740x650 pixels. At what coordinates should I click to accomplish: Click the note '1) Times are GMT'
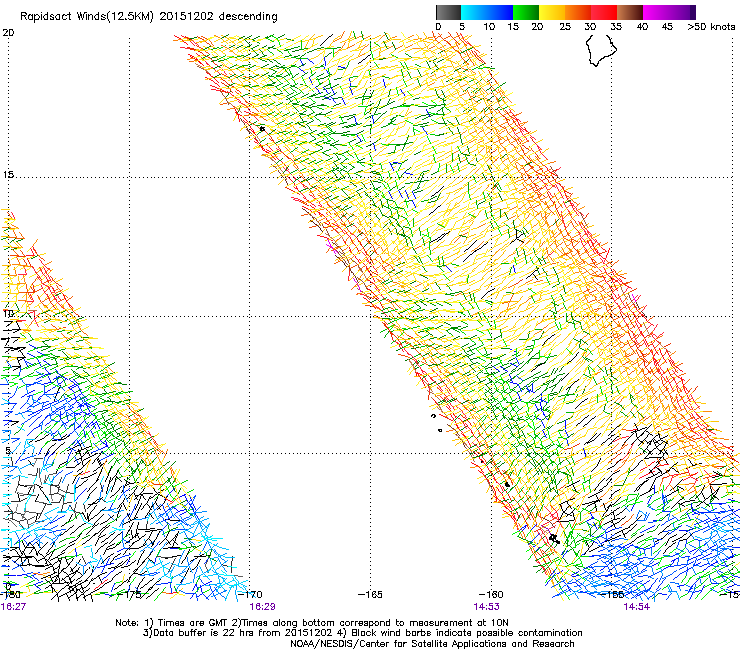click(x=186, y=623)
